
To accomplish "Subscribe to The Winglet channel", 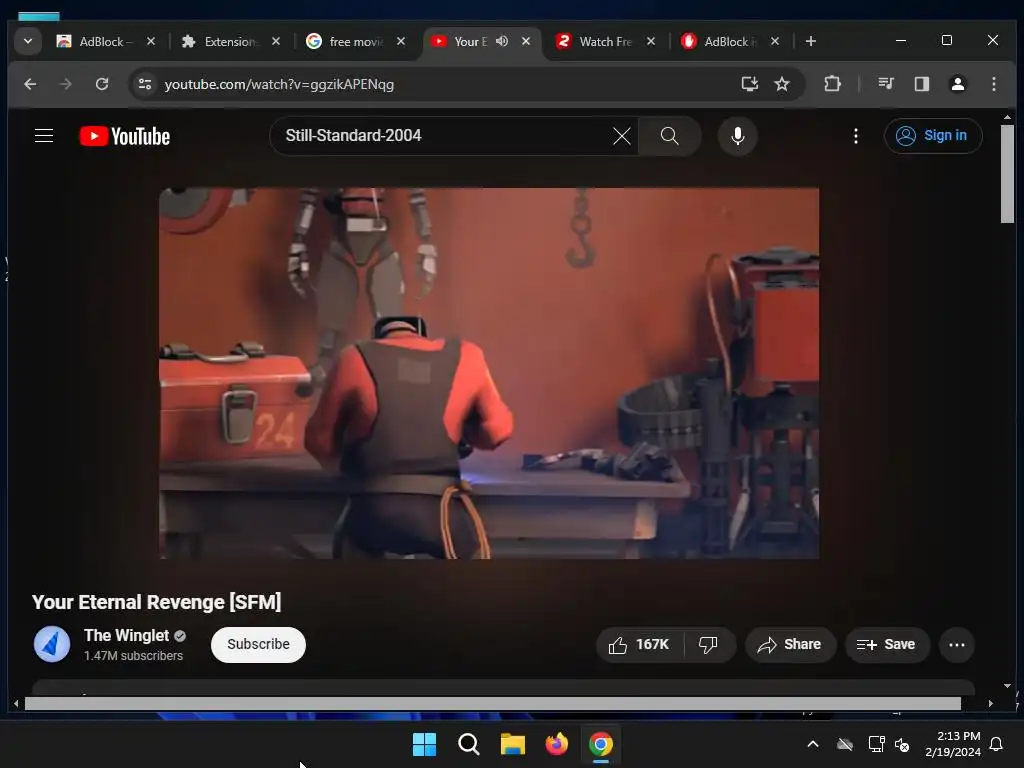I will point(258,645).
